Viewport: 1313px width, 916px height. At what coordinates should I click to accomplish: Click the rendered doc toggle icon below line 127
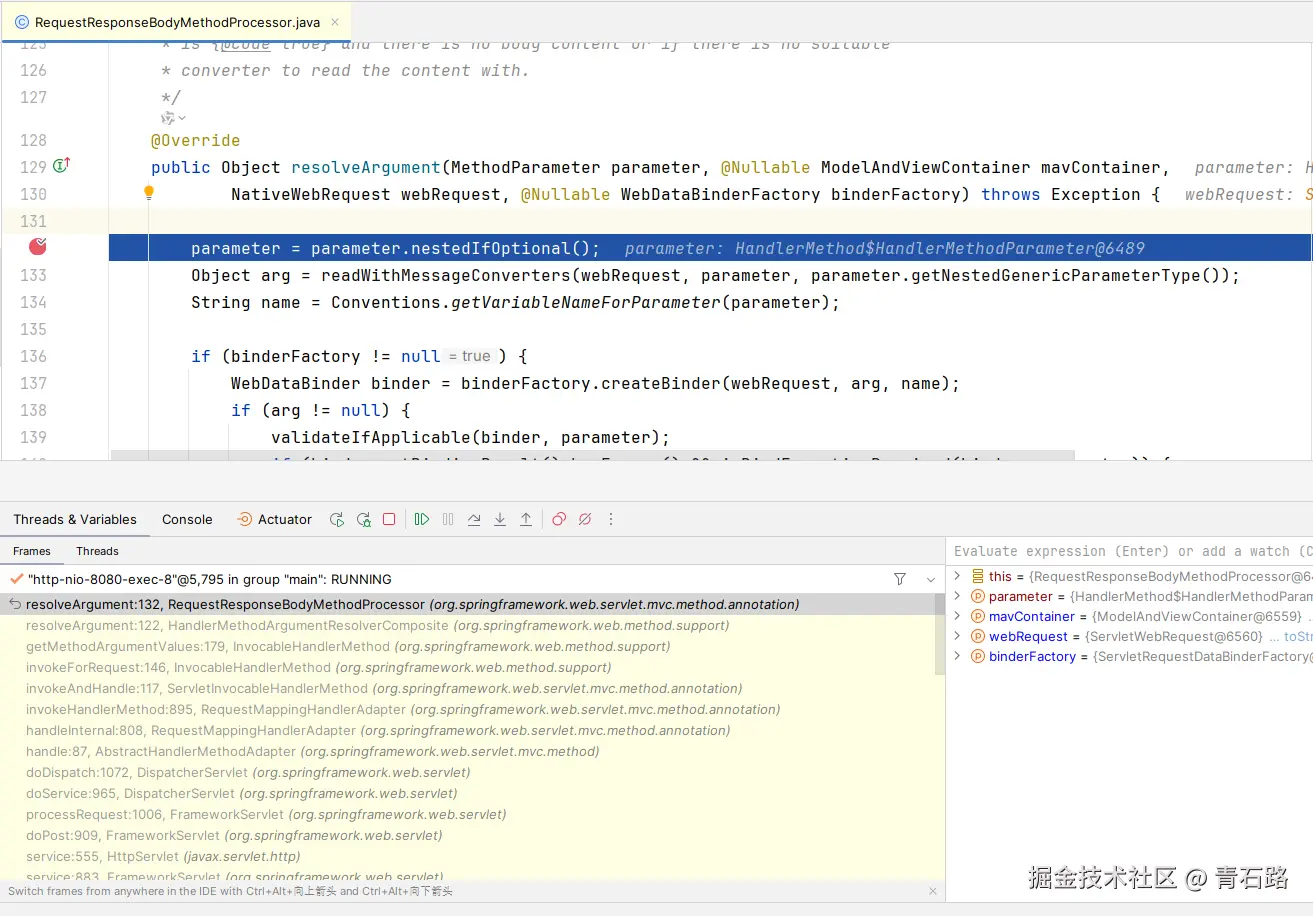pos(173,118)
